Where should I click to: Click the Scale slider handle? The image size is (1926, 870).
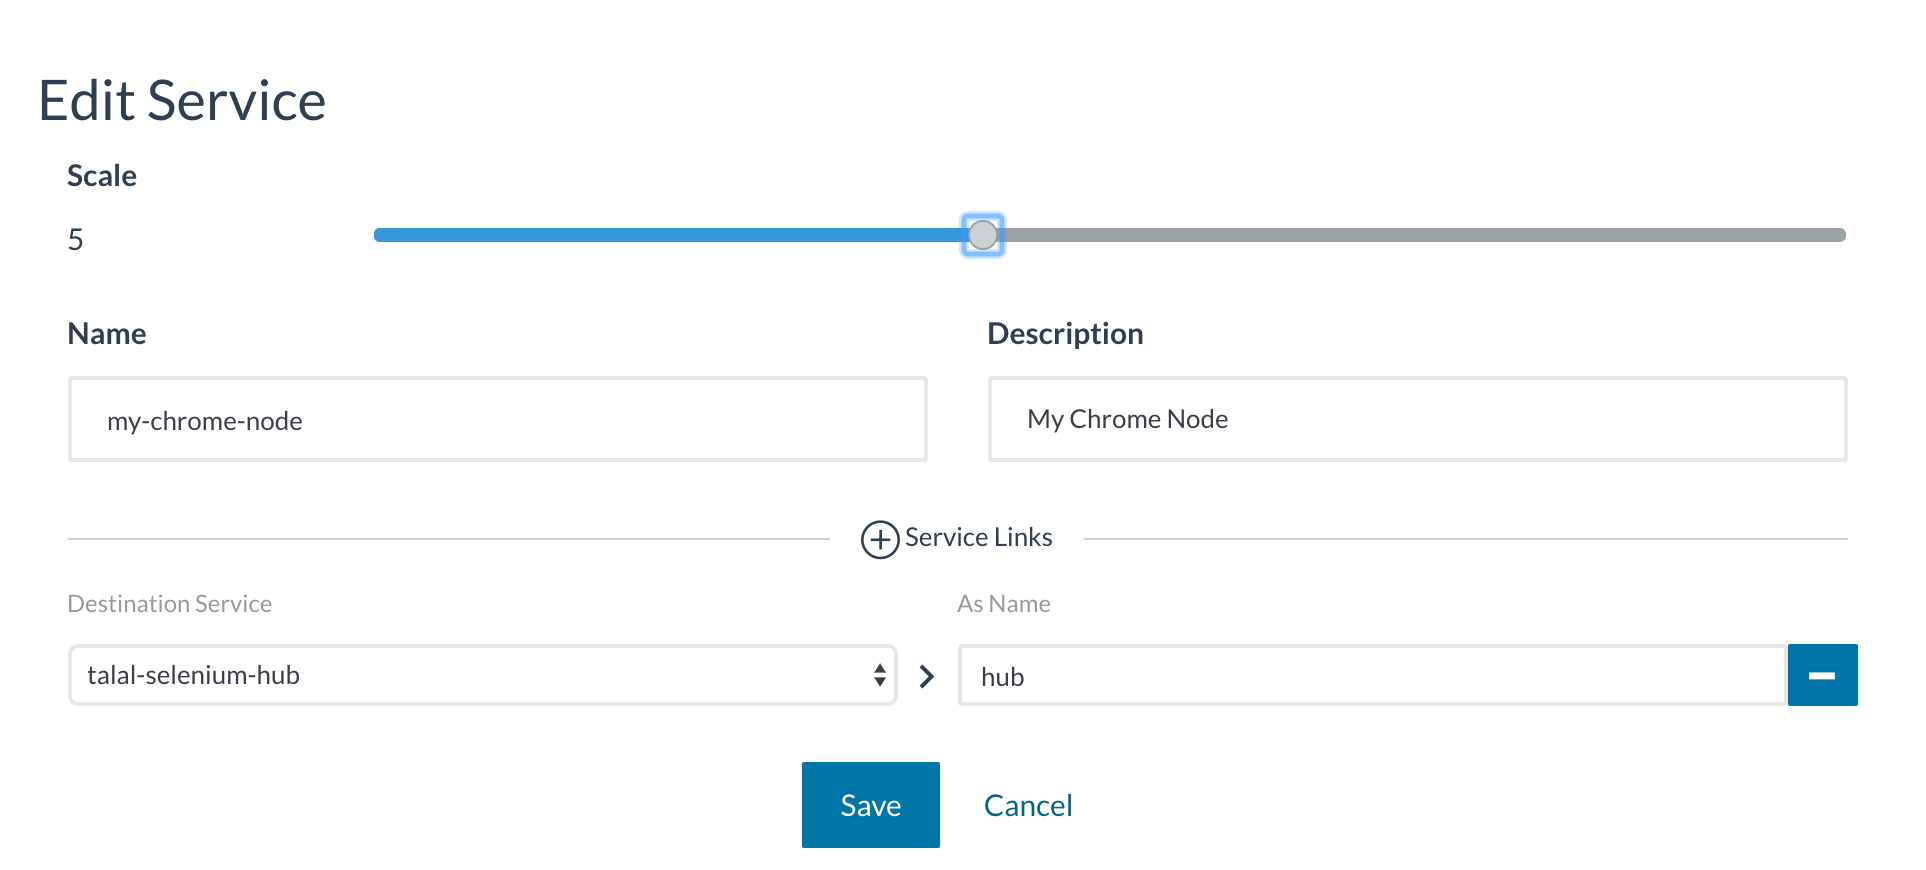coord(982,235)
